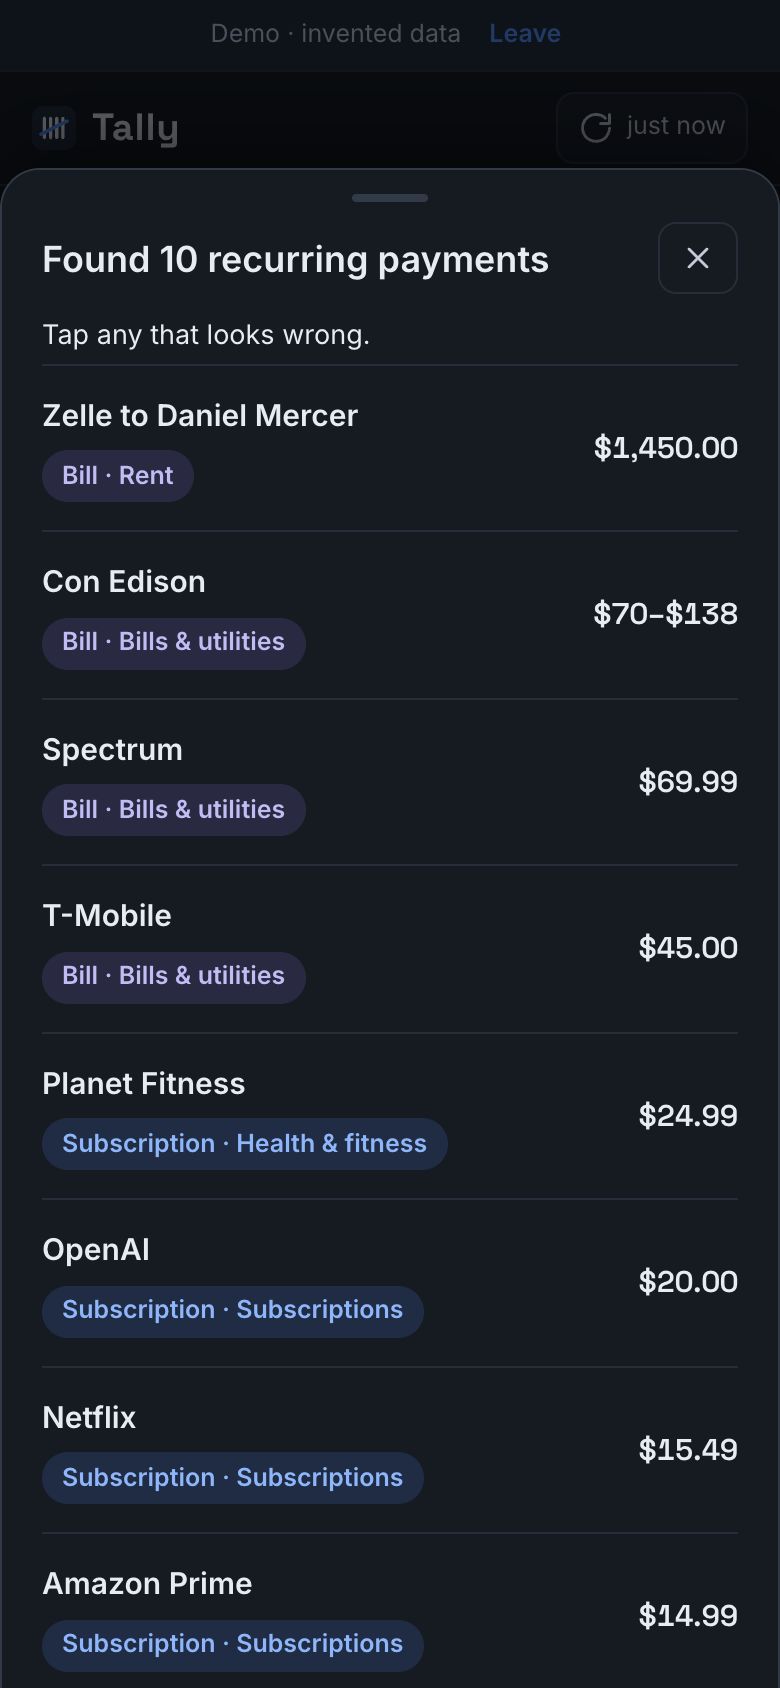Open the Con Edison payment row

(390, 615)
